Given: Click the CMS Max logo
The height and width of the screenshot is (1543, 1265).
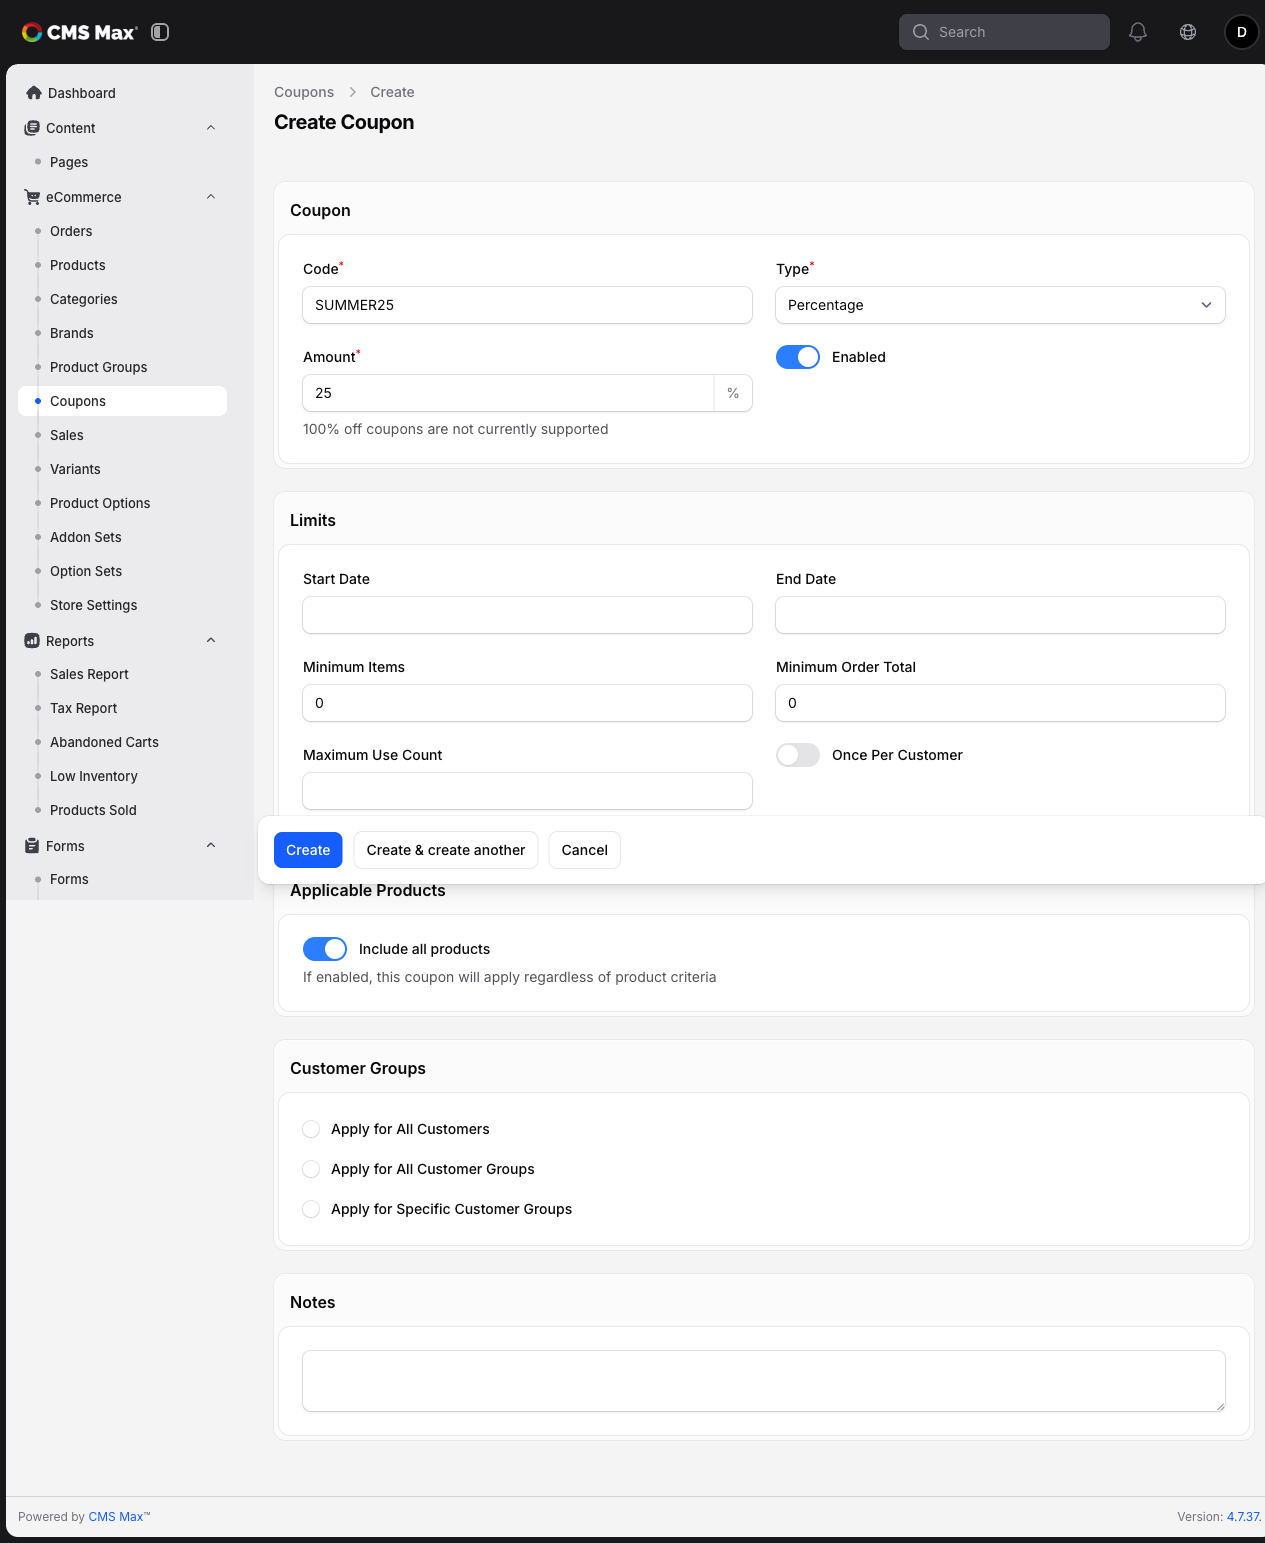Looking at the screenshot, I should [x=80, y=32].
